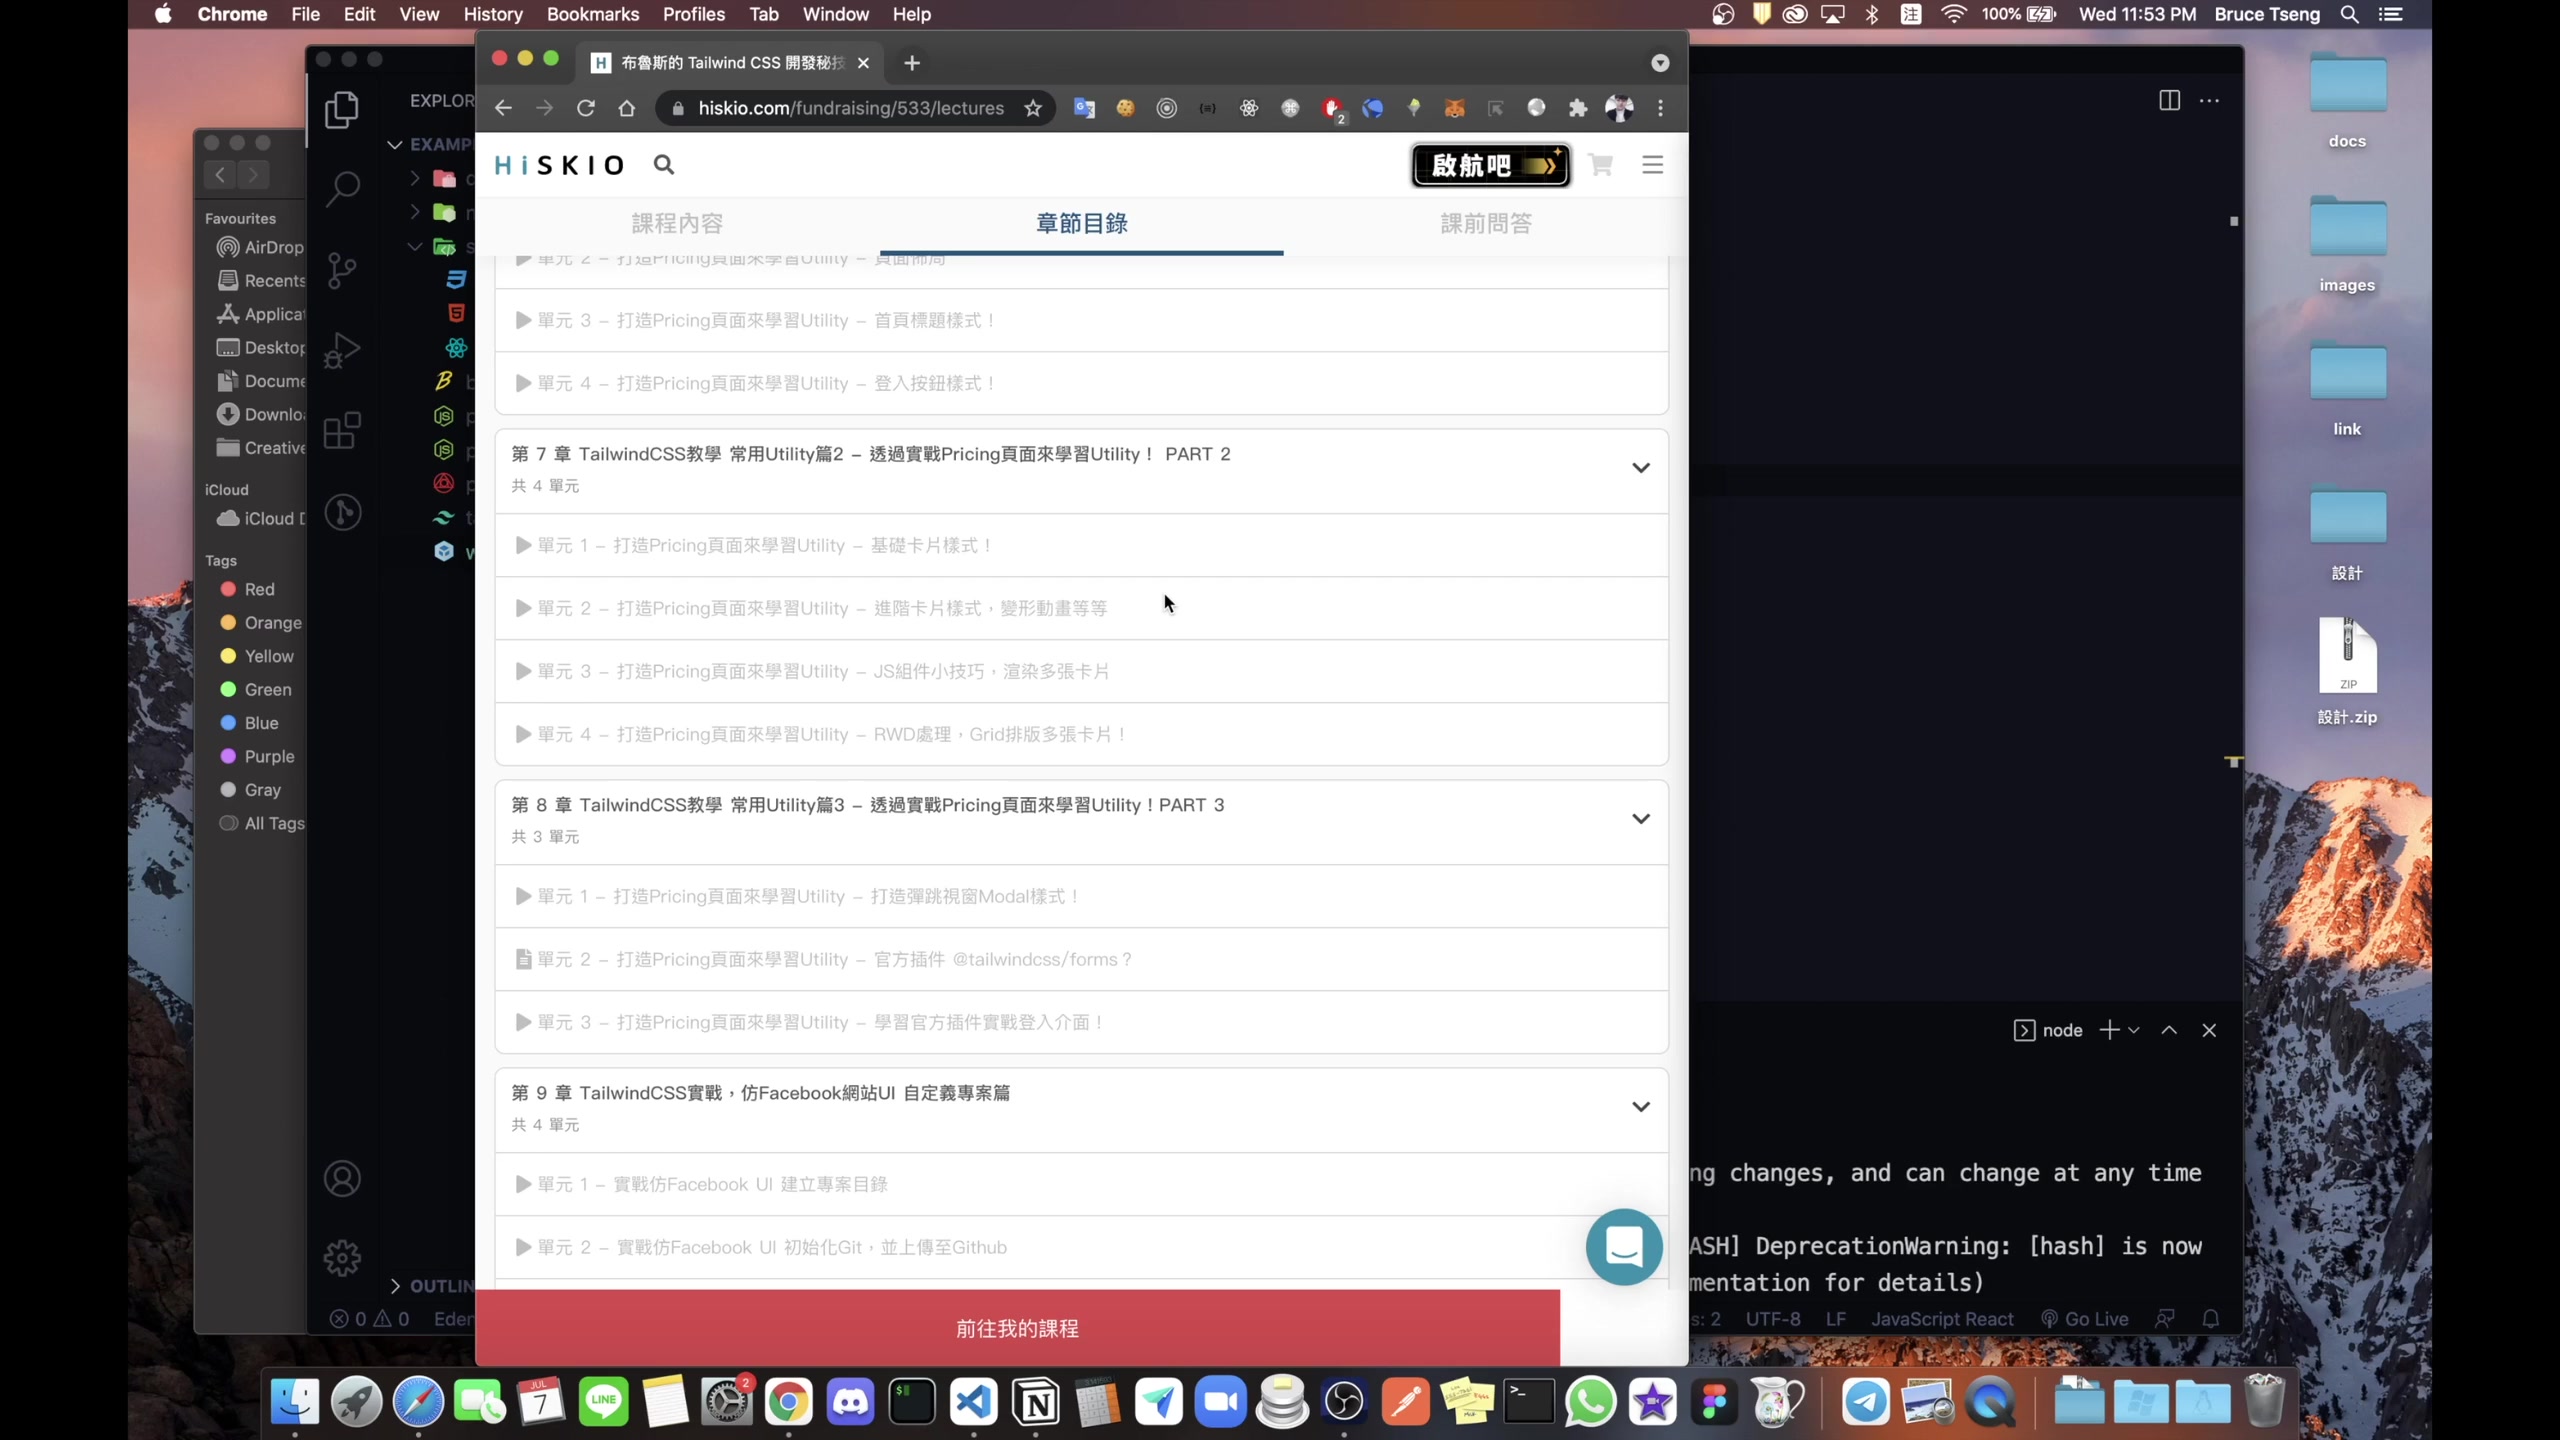The height and width of the screenshot is (1440, 2560).
Task: Open React Developer Tools extension
Action: 1249,108
